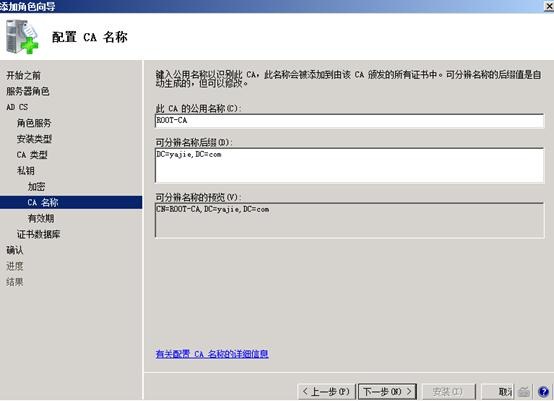Click the description text starting with 键入公用名称
The image size is (554, 401).
[348, 79]
